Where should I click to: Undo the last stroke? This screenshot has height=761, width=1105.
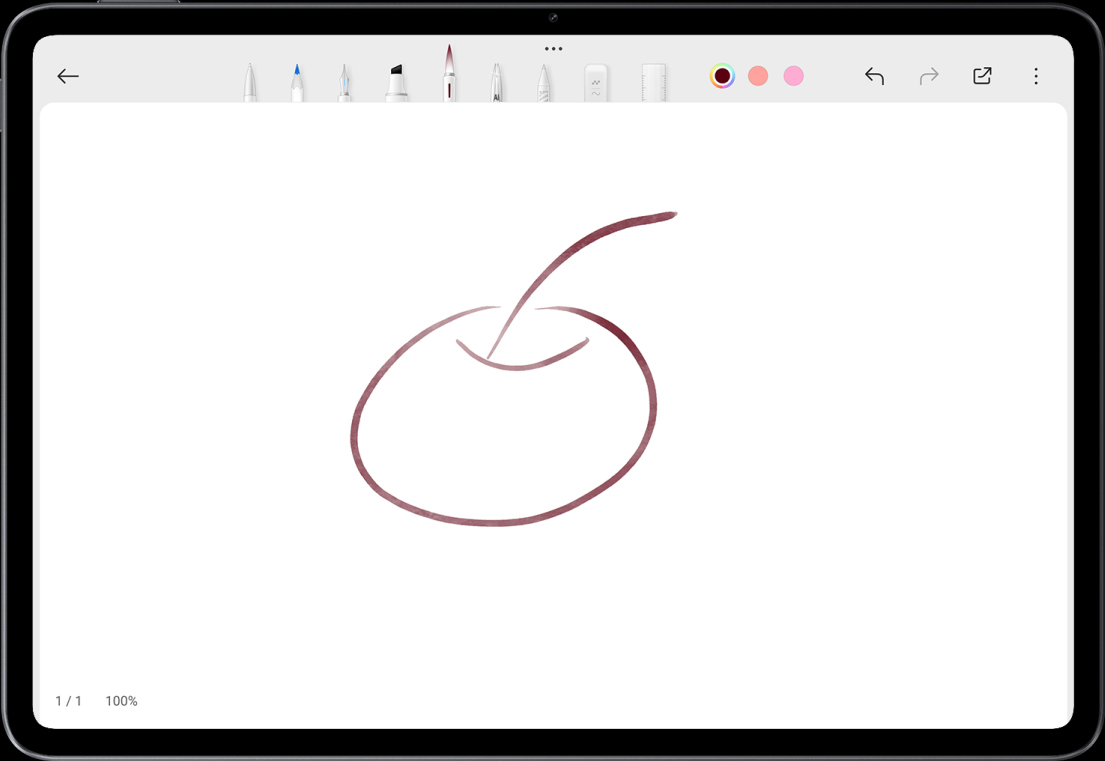click(x=875, y=76)
